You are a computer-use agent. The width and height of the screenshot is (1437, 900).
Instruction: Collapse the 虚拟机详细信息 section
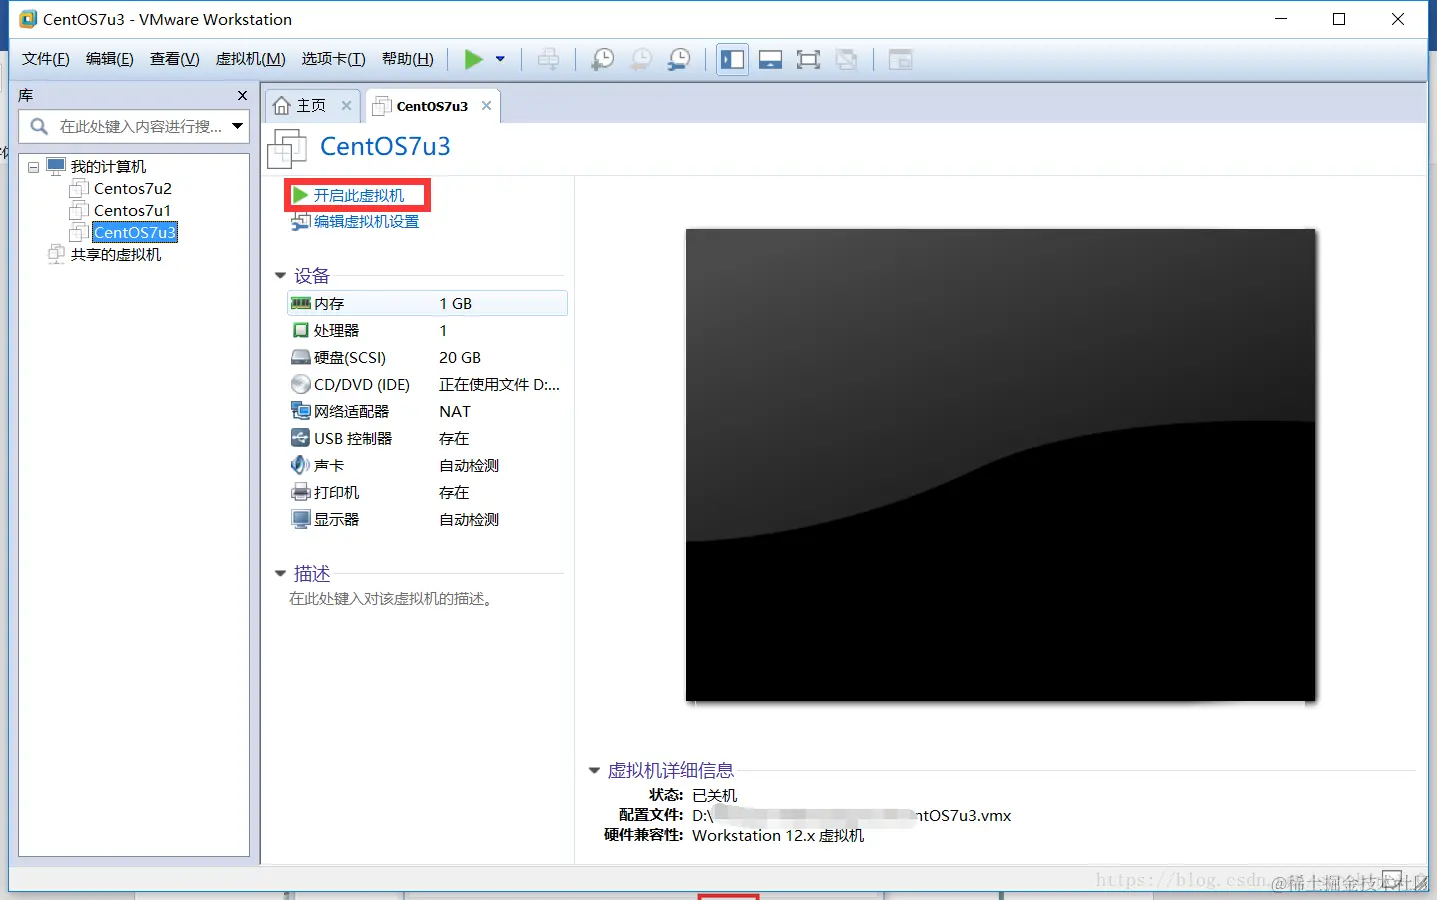594,770
